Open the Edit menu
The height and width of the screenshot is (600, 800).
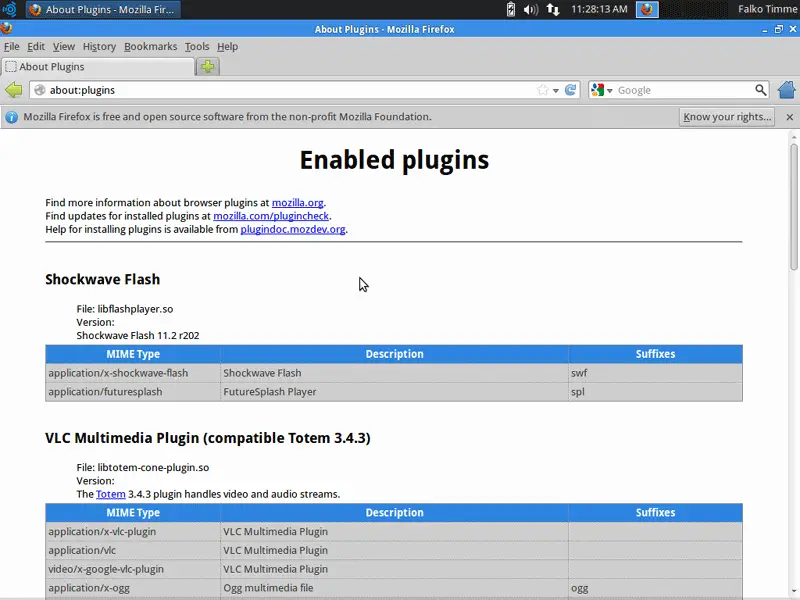(36, 46)
